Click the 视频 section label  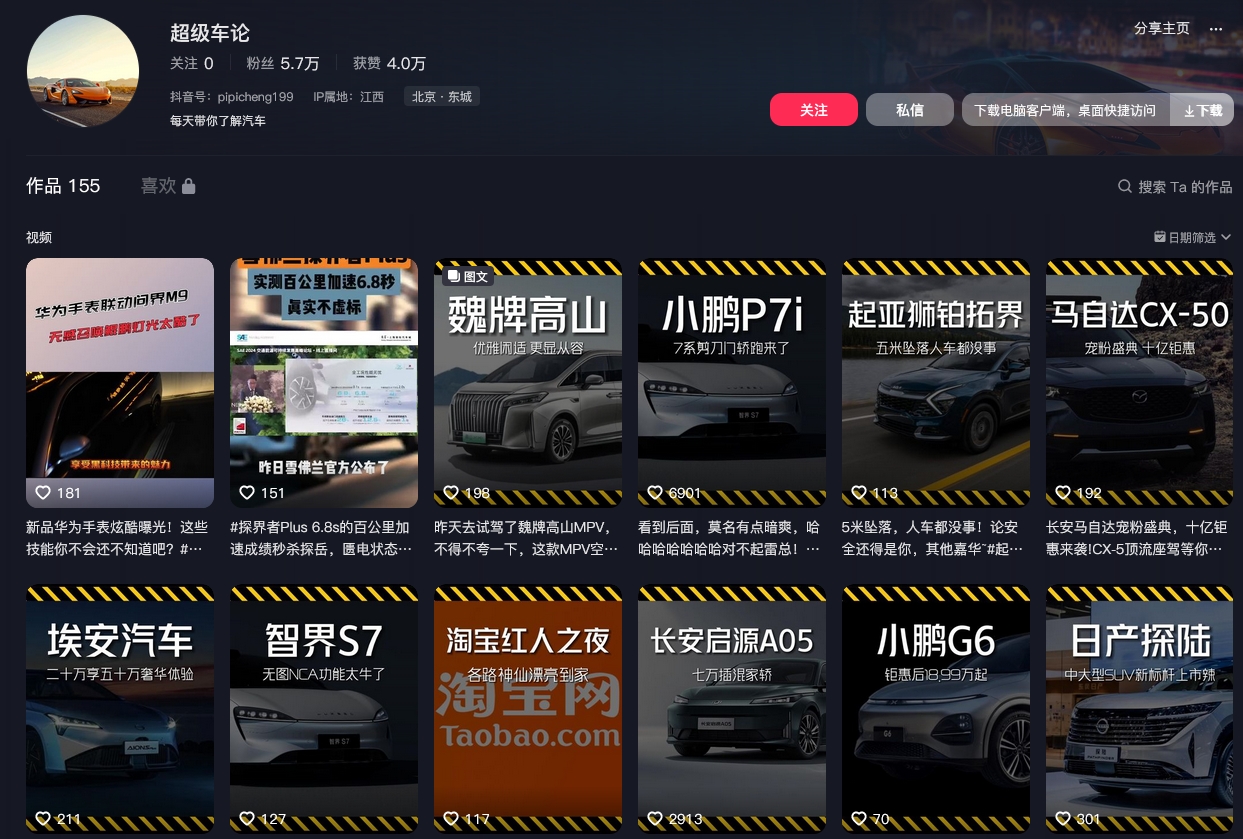pos(39,237)
